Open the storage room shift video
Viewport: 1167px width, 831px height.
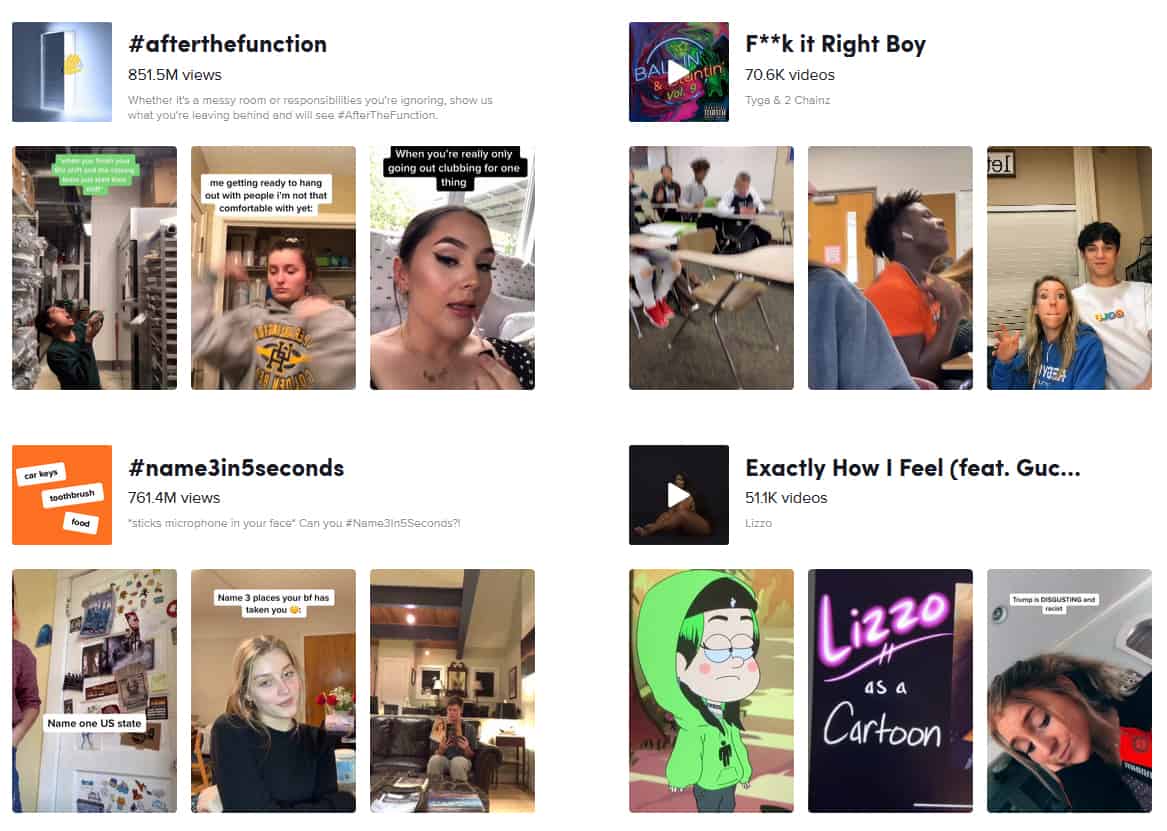pyautogui.click(x=95, y=268)
